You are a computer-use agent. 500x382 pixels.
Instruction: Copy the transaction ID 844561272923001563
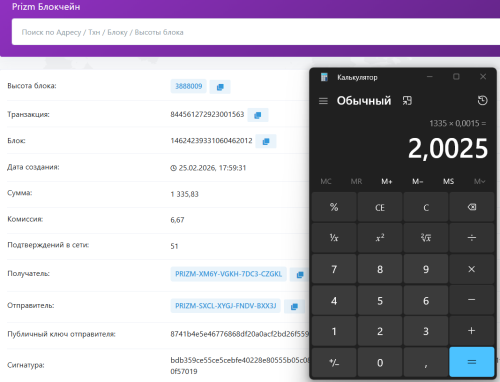(x=258, y=115)
